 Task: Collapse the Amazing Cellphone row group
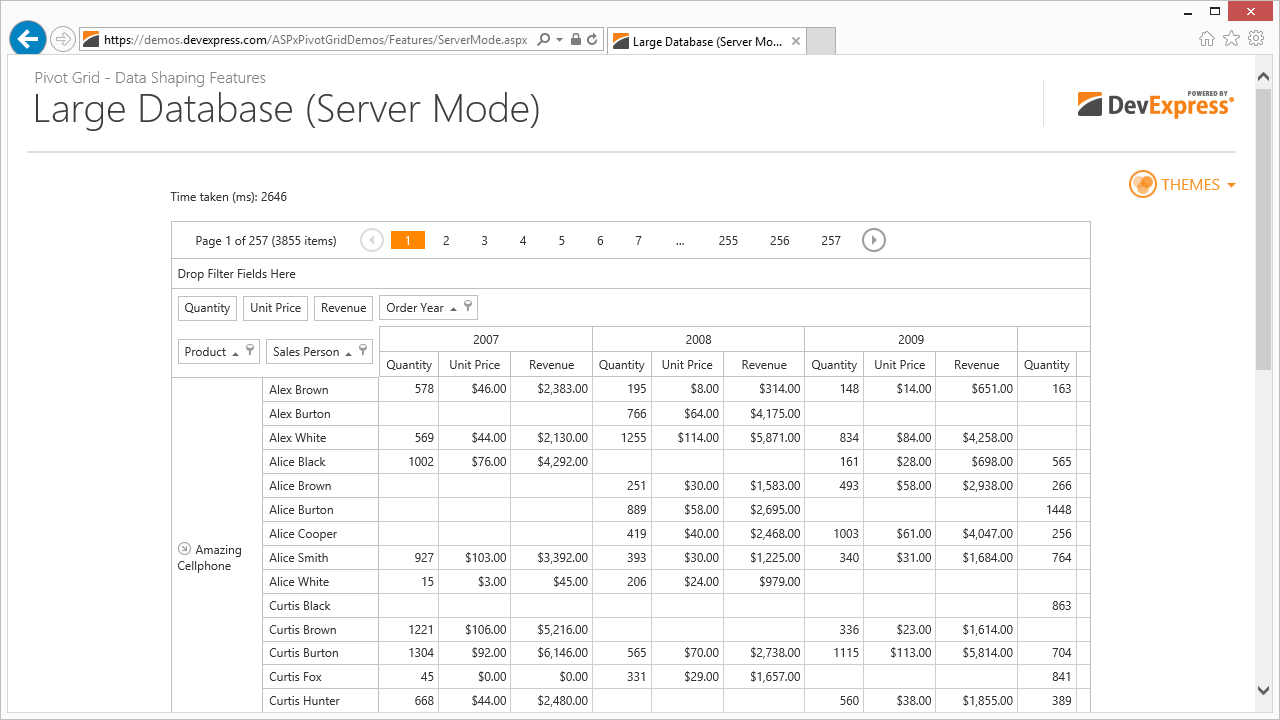[x=184, y=549]
